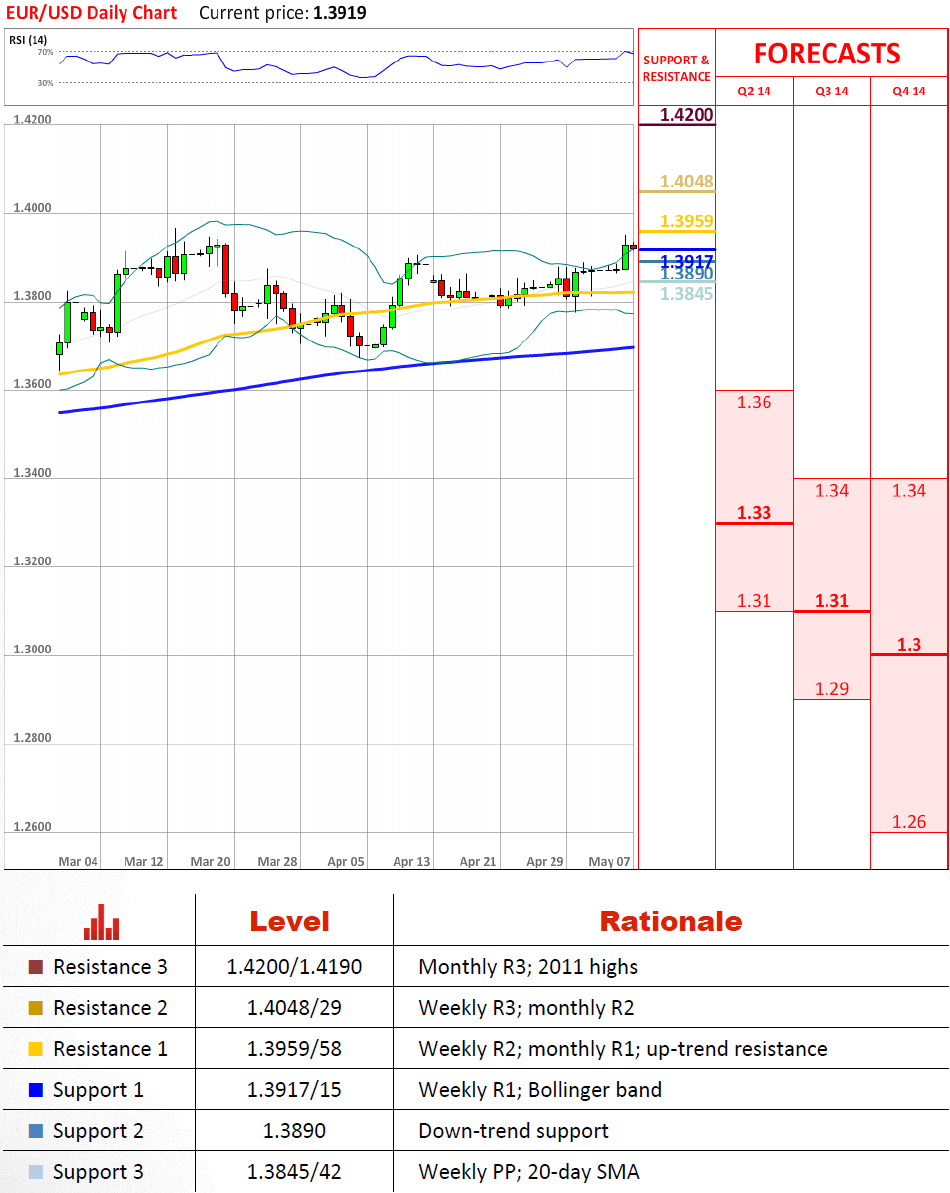Click the 'Level' table column header
Viewport: 950px width, 1193px height.
point(290,922)
